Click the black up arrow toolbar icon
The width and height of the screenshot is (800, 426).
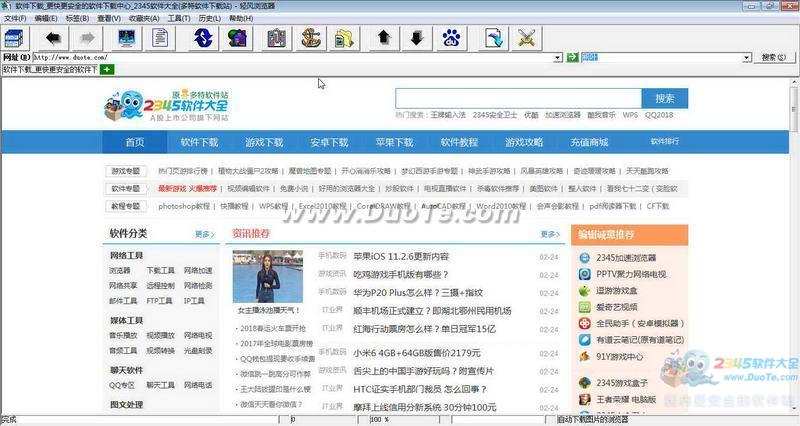click(383, 38)
